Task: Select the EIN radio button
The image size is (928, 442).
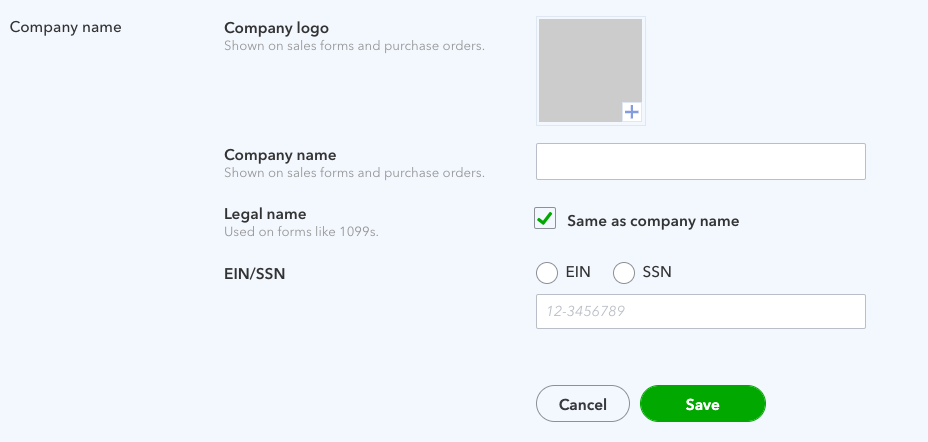Action: coord(547,273)
